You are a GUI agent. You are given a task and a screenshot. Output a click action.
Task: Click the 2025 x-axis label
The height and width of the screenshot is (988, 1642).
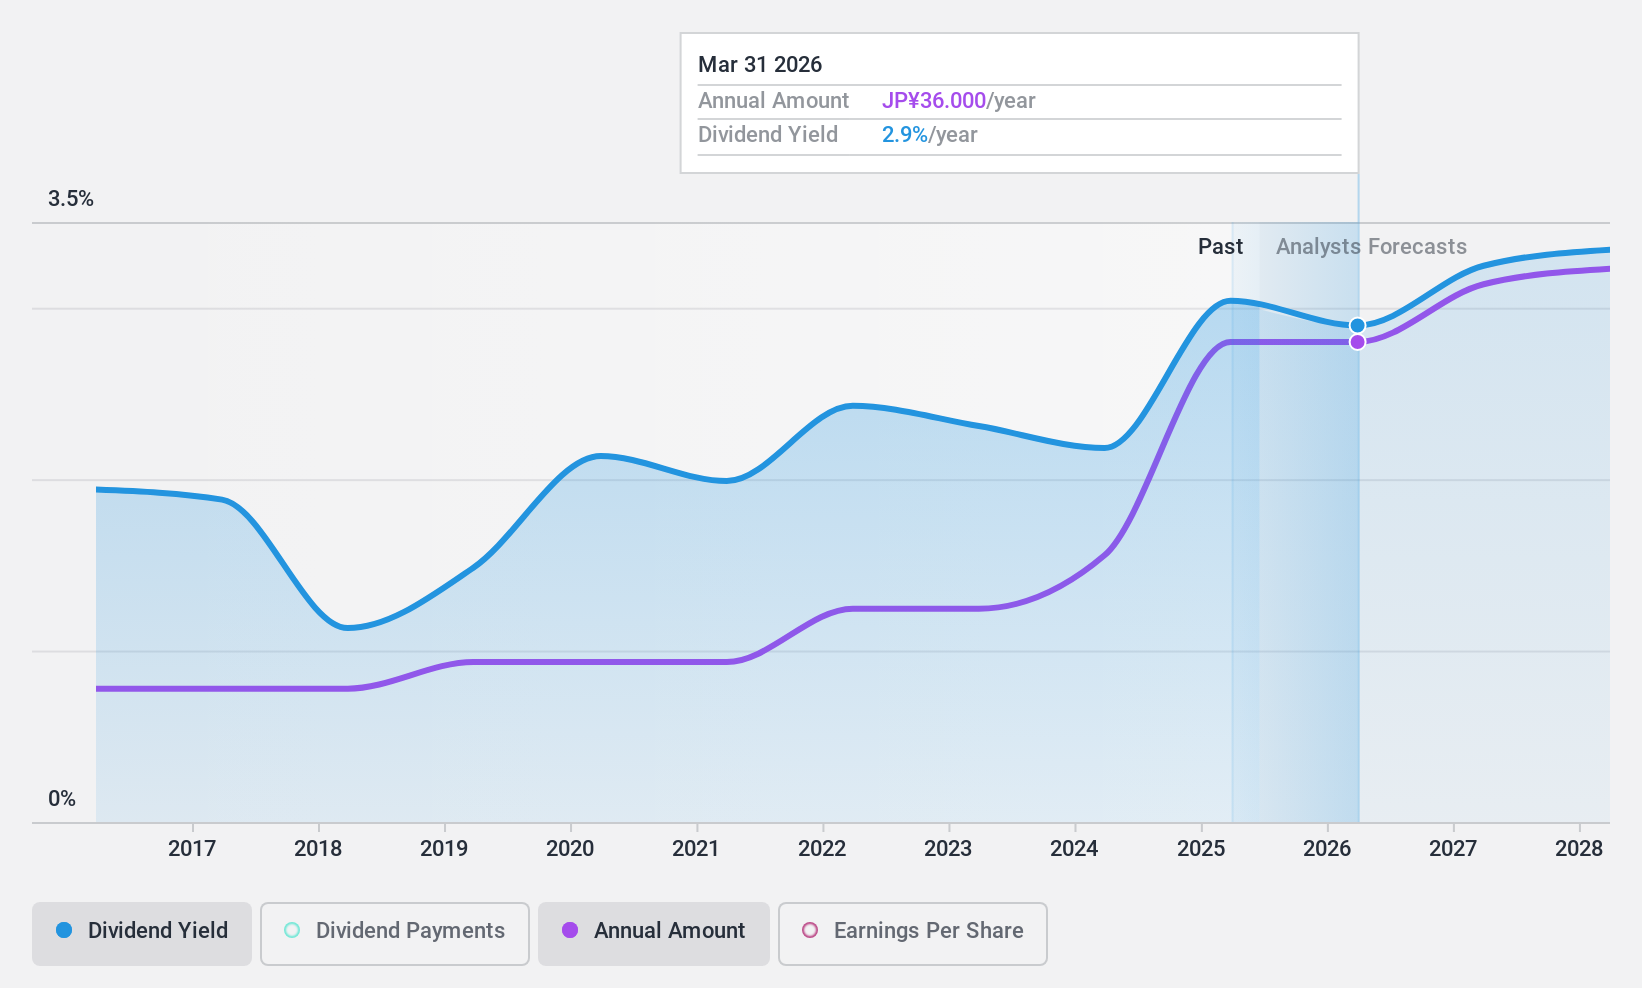(1201, 849)
